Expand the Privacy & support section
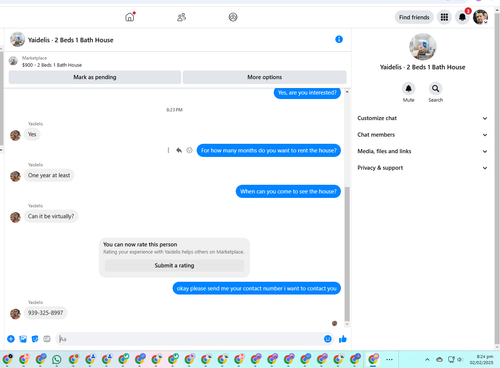The height and width of the screenshot is (368, 500). click(x=422, y=168)
